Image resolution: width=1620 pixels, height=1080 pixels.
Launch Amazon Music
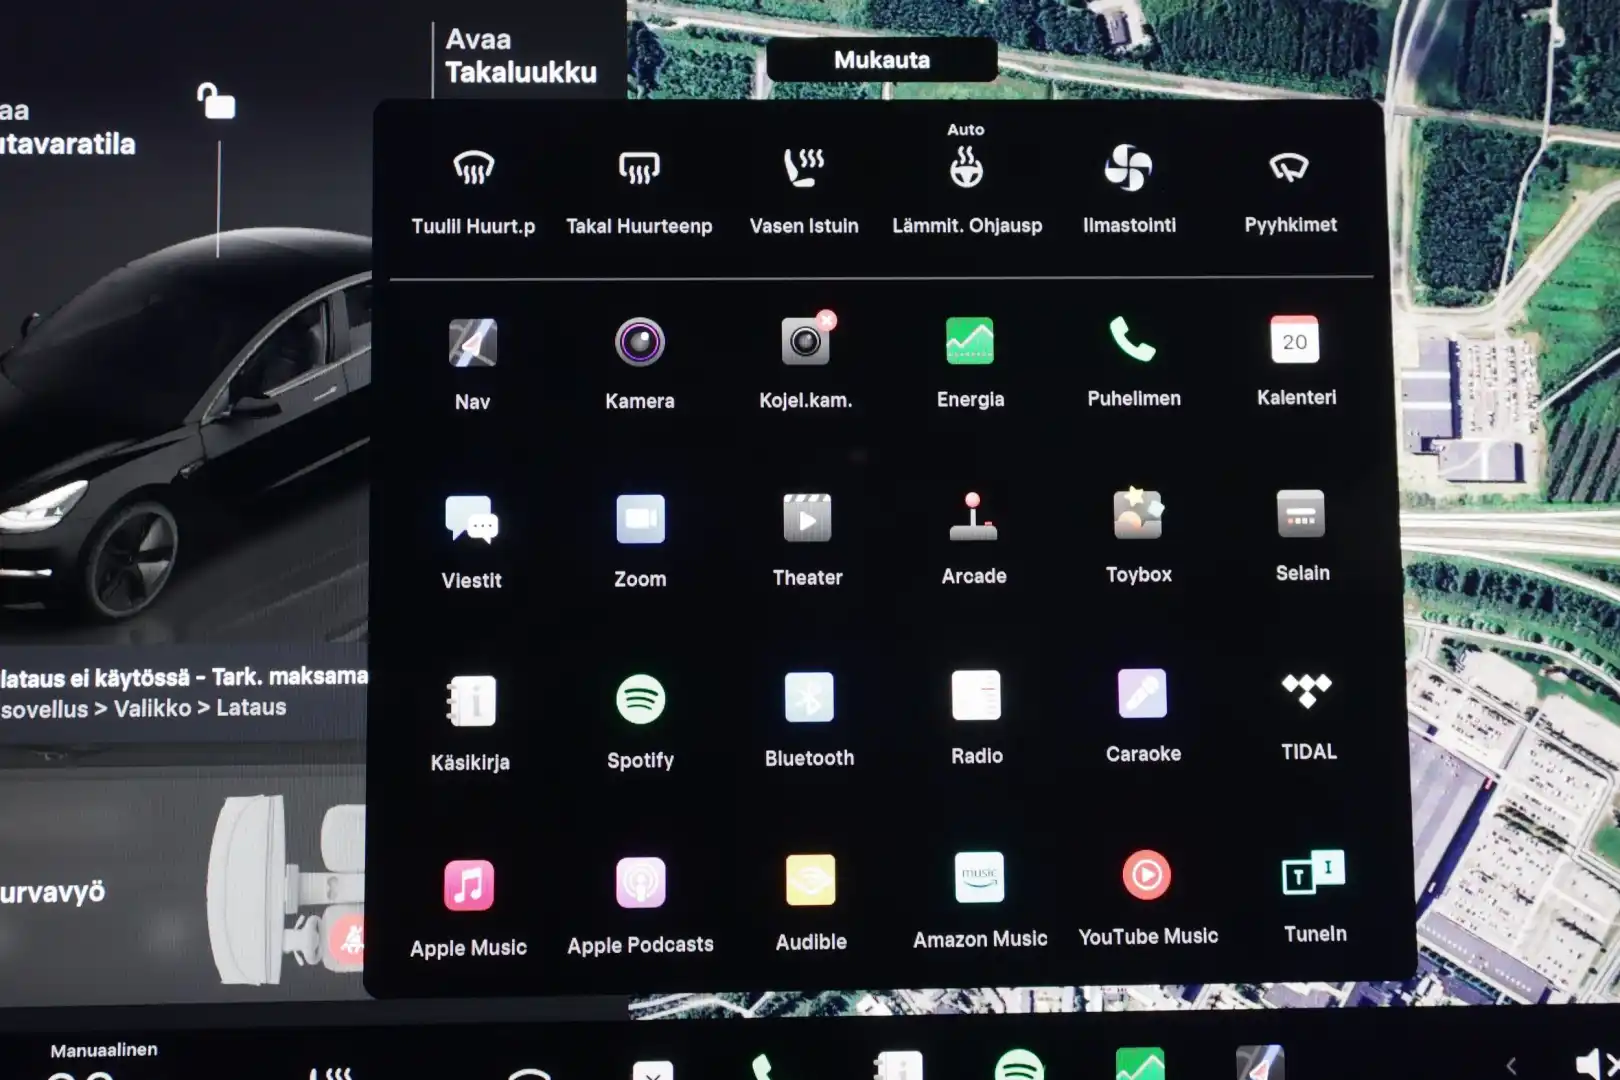tap(979, 878)
